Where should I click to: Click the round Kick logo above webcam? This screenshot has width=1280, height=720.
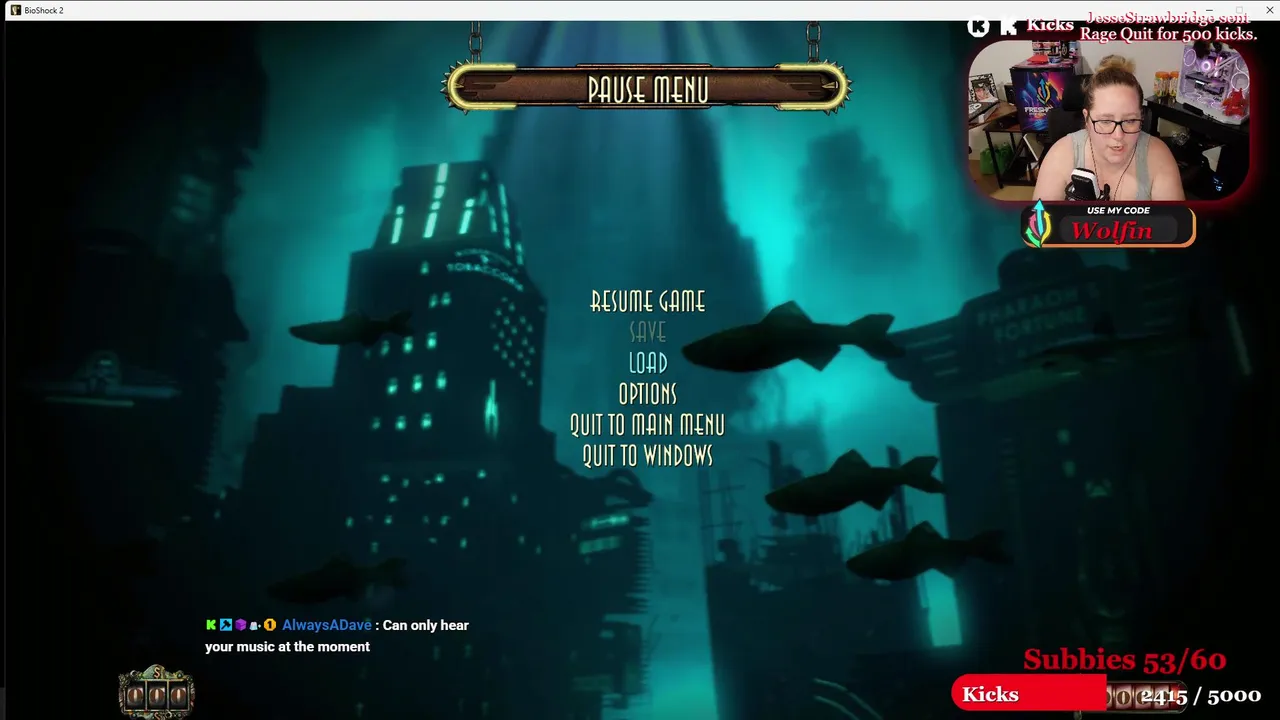(x=978, y=27)
